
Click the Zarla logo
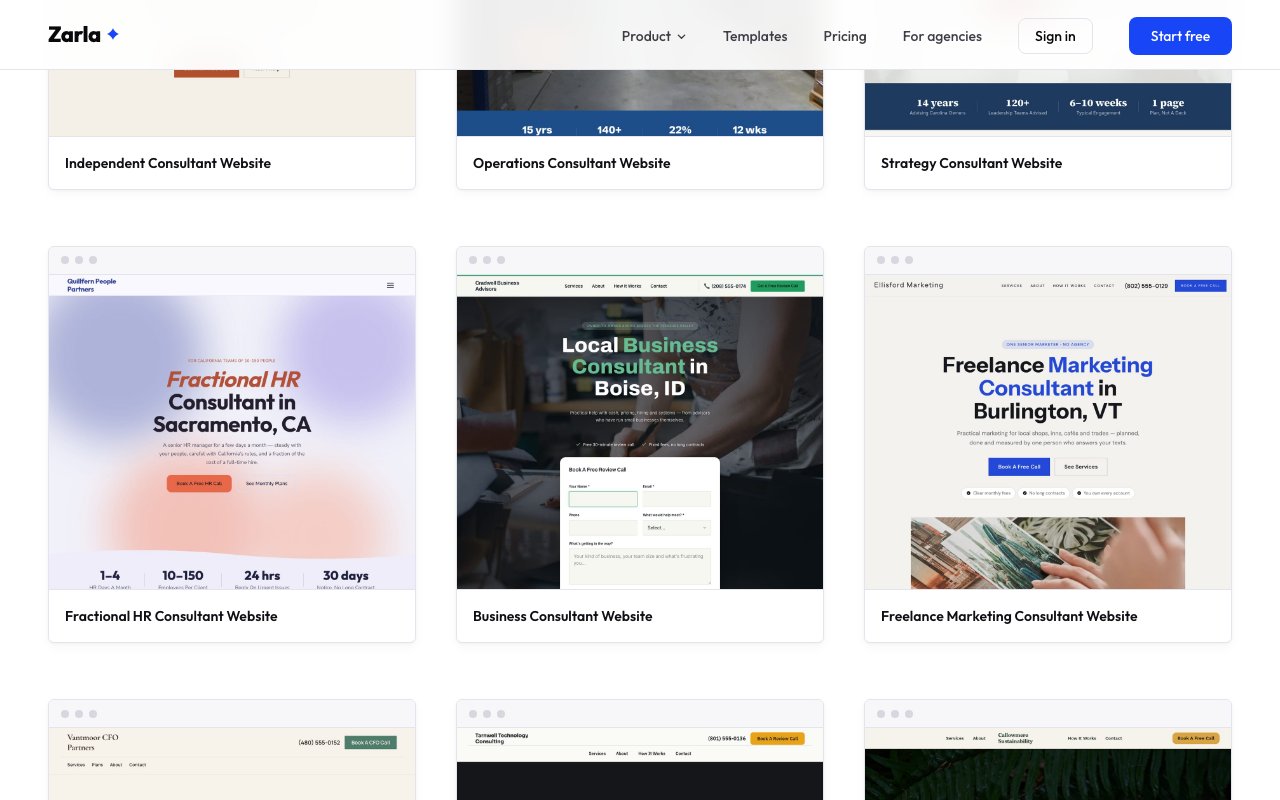click(84, 35)
